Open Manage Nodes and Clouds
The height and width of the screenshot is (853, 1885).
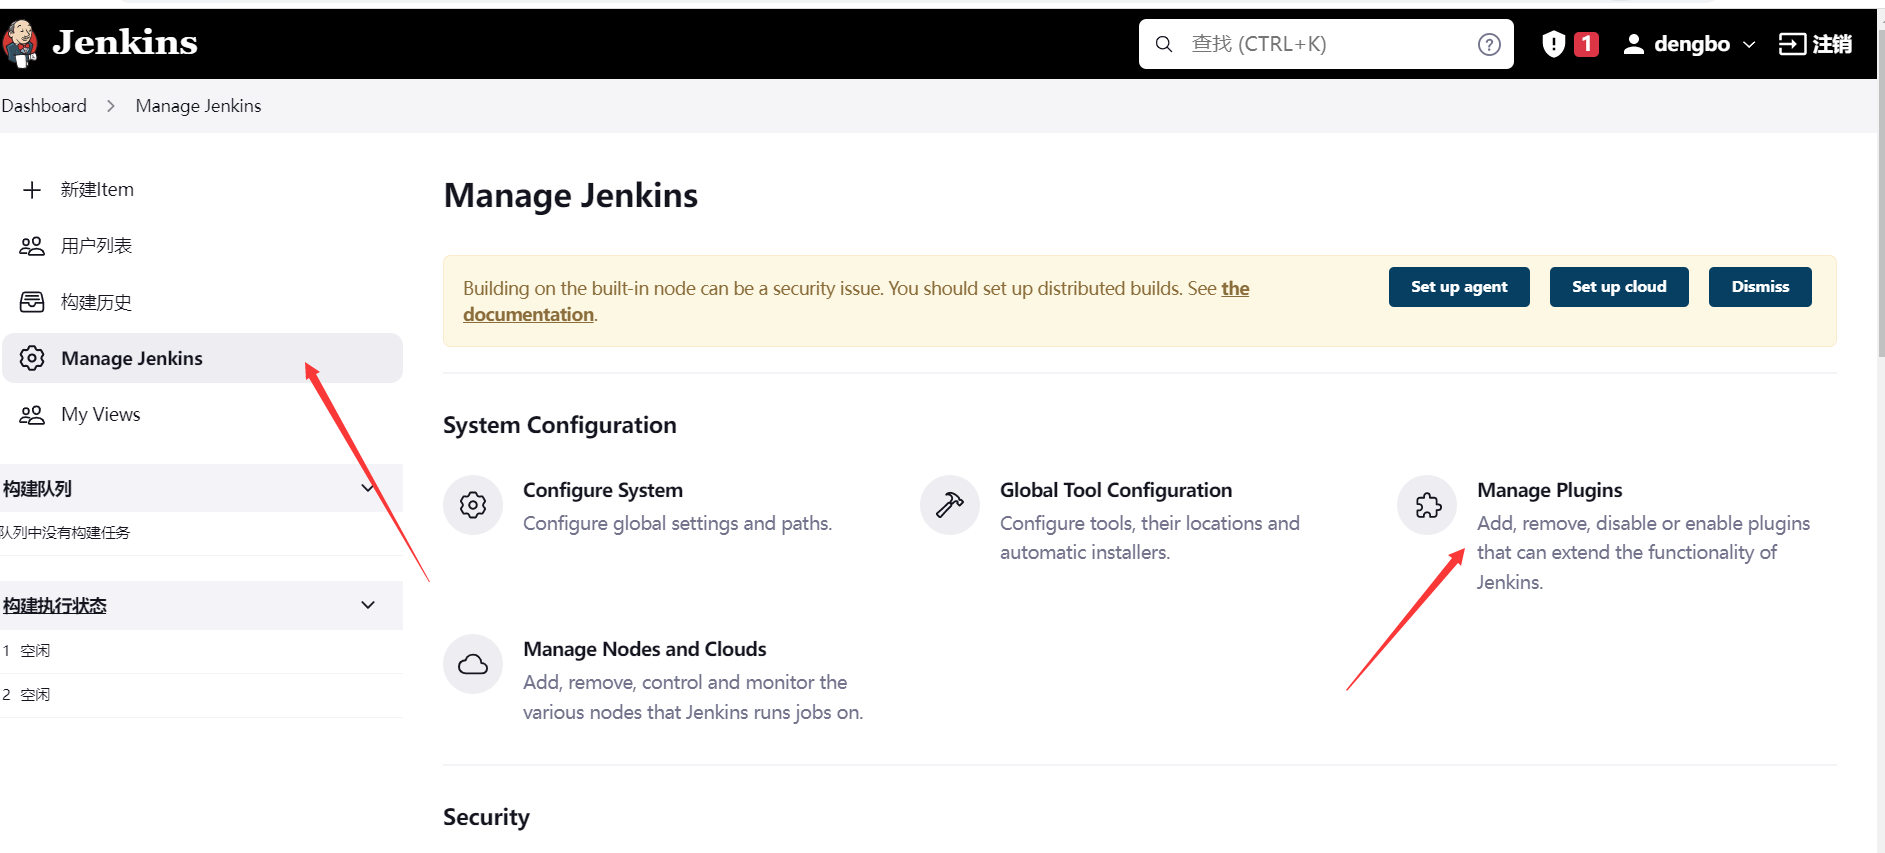pos(645,649)
